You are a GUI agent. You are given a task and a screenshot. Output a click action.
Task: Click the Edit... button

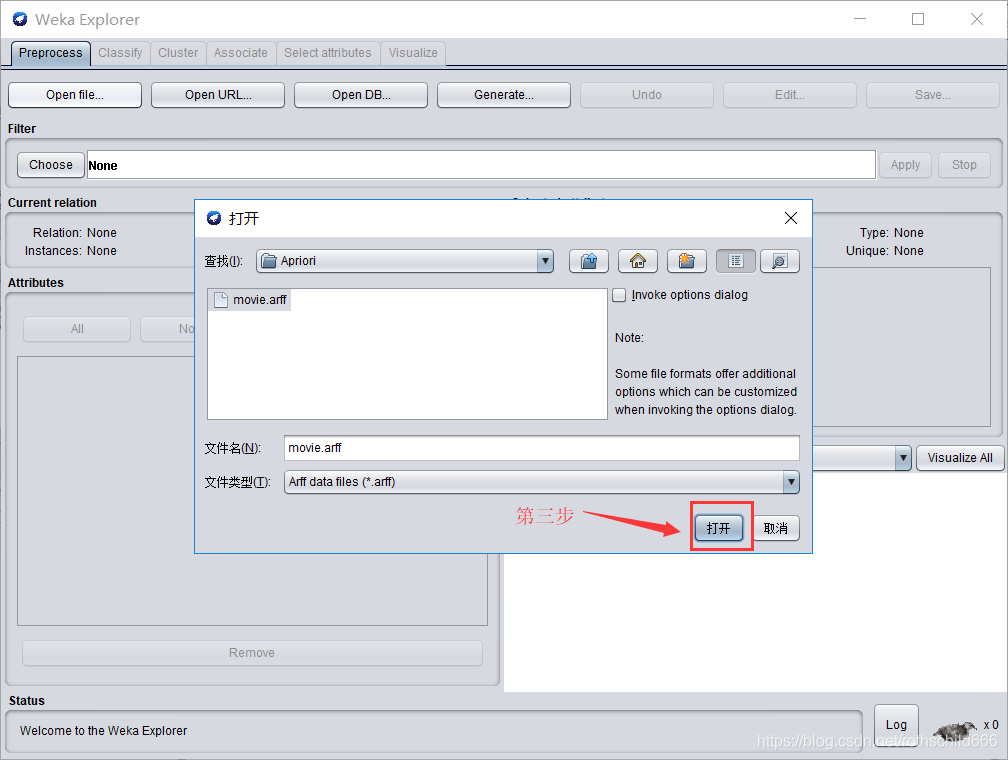click(789, 95)
